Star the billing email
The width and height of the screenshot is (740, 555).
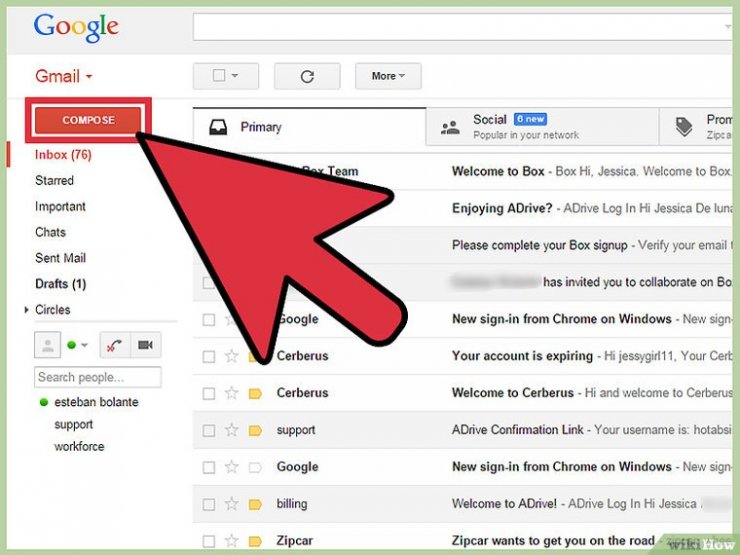231,504
